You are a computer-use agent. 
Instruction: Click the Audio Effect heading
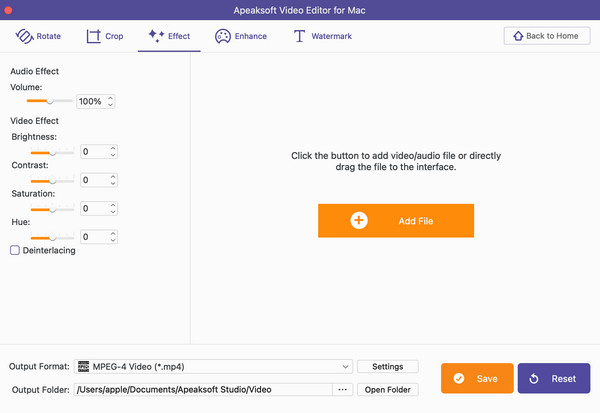coord(34,71)
